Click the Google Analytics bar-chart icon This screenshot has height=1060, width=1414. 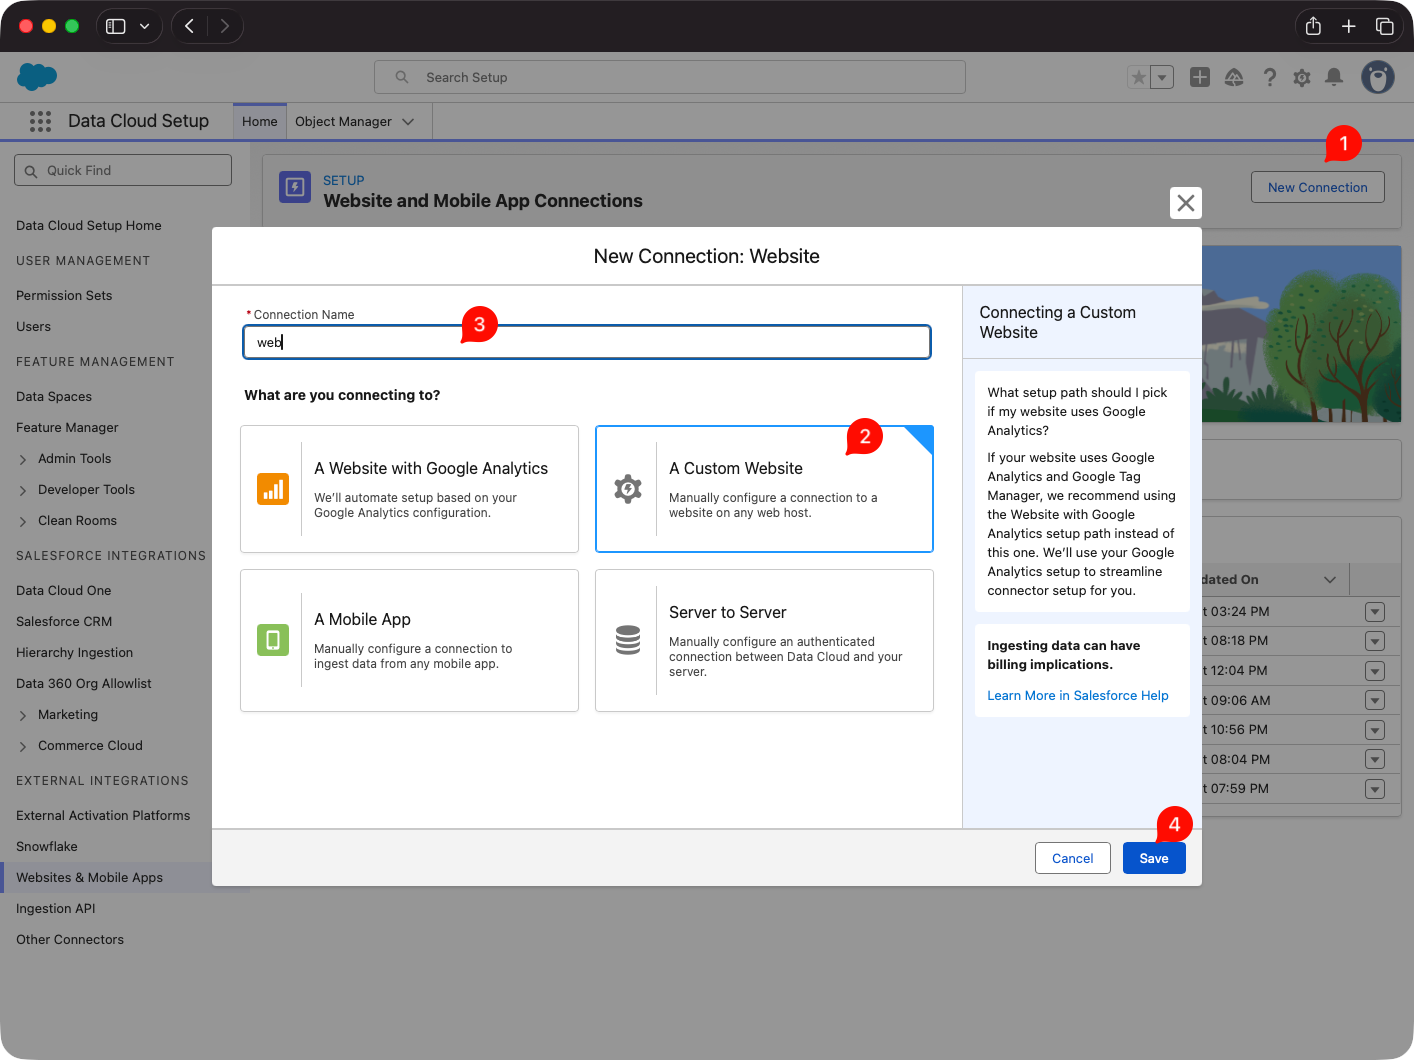pos(272,489)
